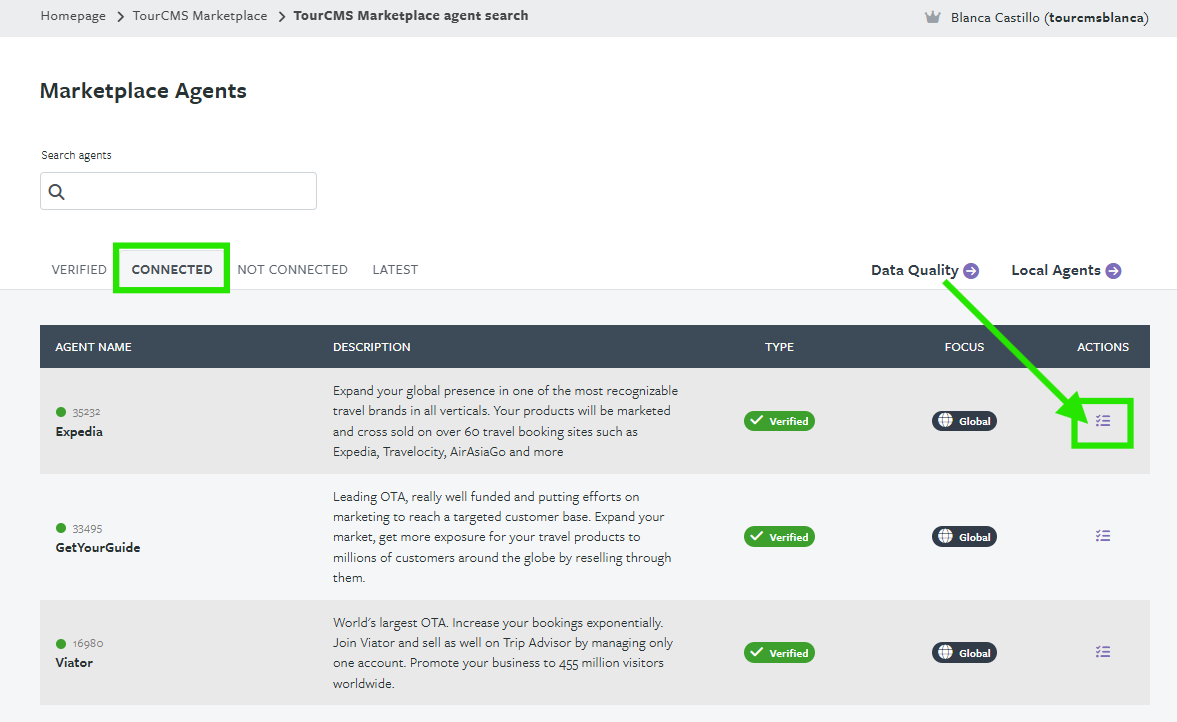
Task: Click agent ID 35232
Action: 86,412
